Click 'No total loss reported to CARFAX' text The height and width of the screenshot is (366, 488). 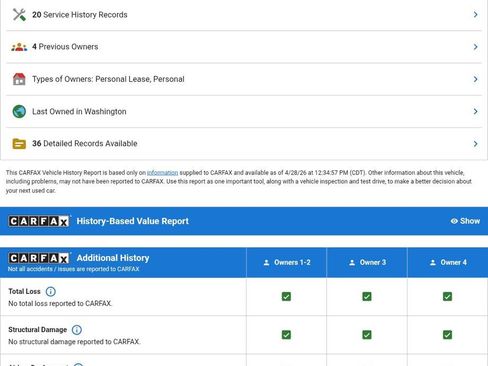[x=60, y=304]
